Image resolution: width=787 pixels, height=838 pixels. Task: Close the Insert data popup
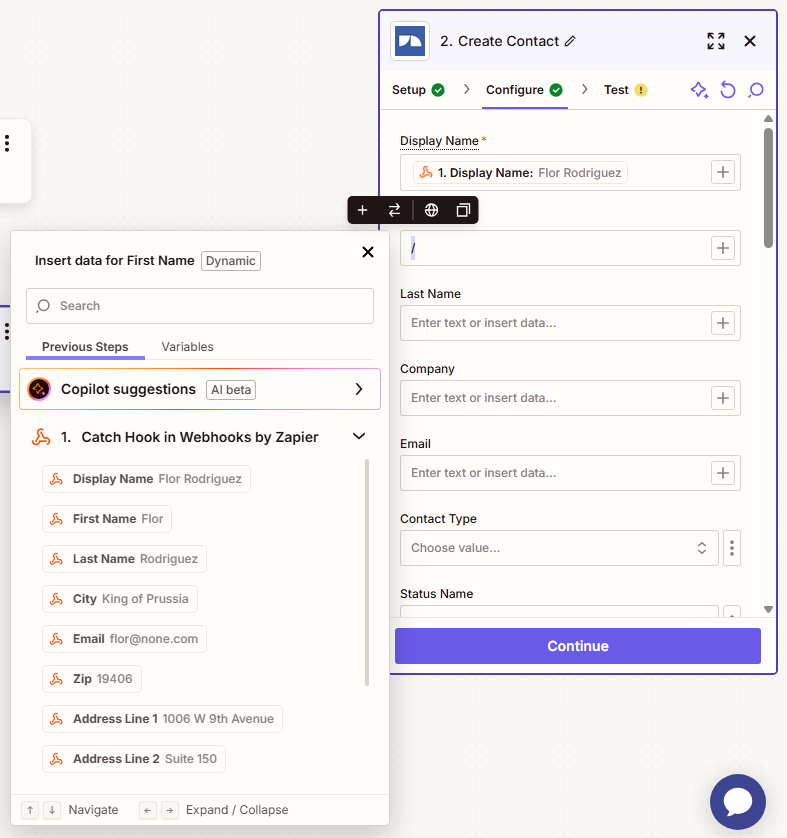point(368,252)
